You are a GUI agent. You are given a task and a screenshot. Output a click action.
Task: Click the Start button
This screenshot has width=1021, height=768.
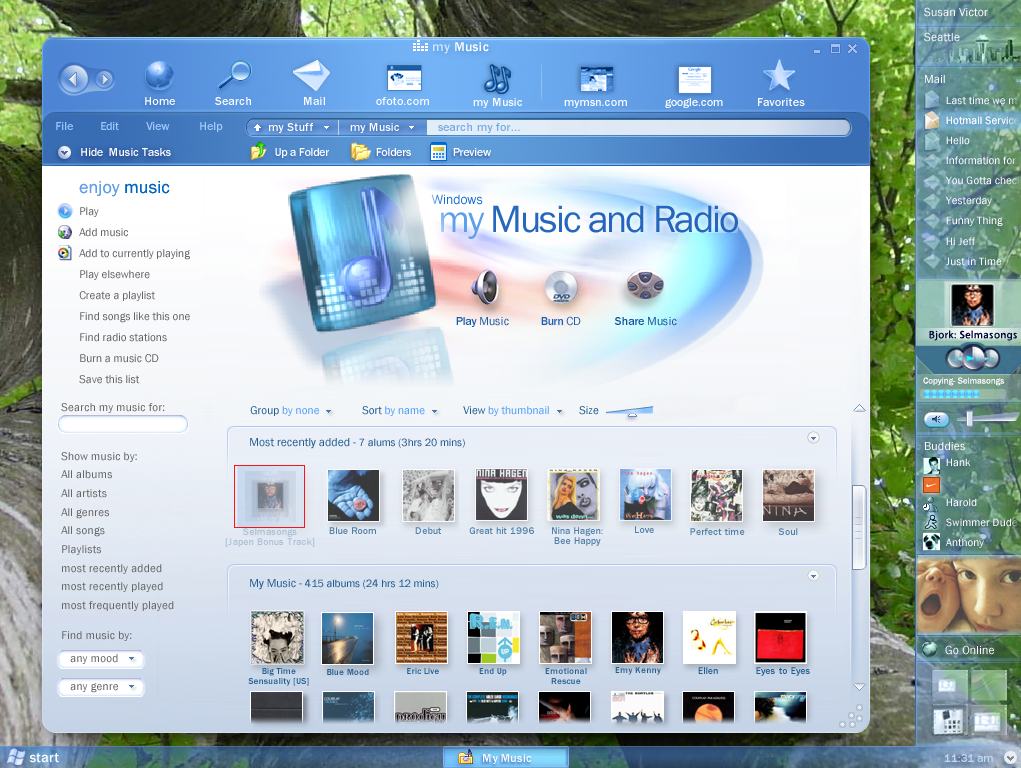click(x=33, y=758)
